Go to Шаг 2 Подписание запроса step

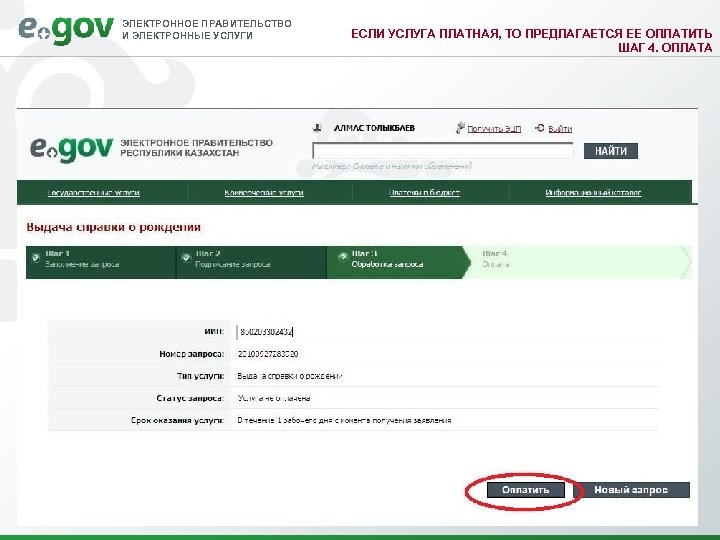[251, 262]
